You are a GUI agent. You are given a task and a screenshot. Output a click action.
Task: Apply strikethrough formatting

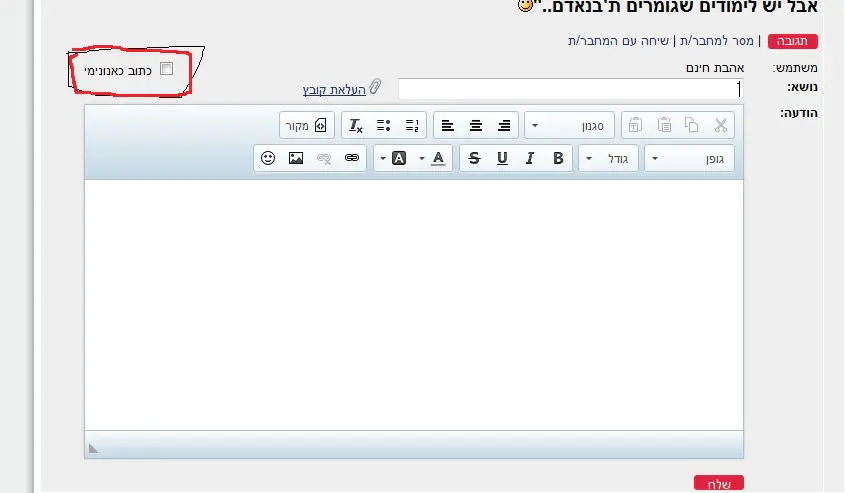pyautogui.click(x=474, y=158)
